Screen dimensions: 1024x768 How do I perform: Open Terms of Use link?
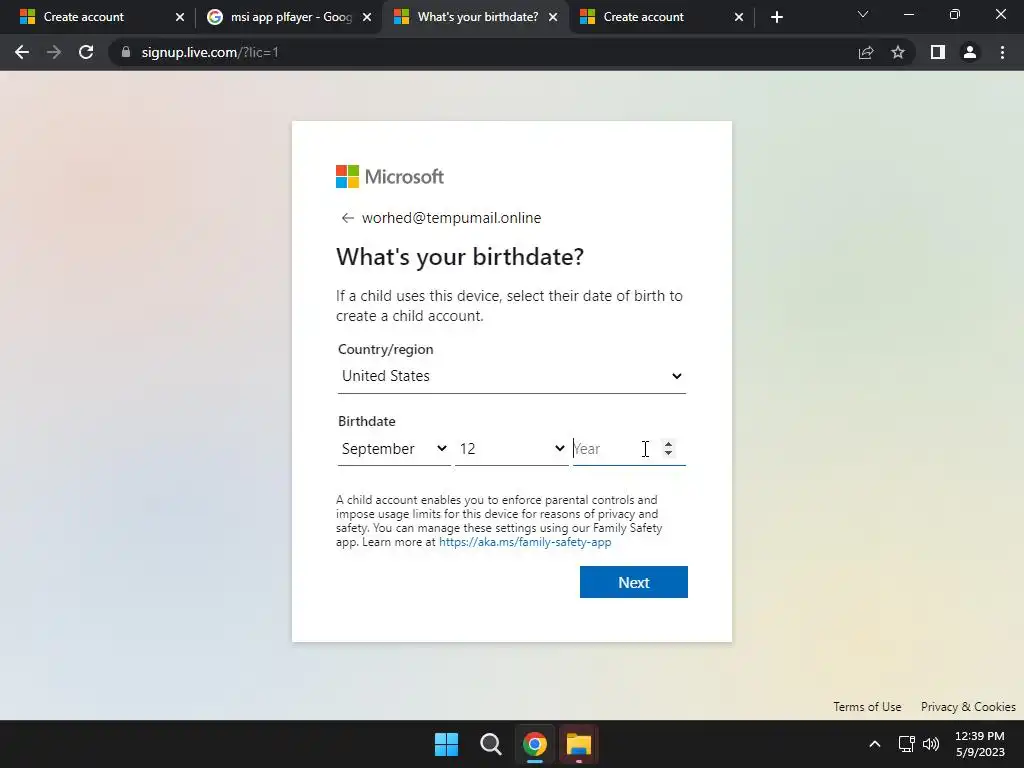point(867,707)
